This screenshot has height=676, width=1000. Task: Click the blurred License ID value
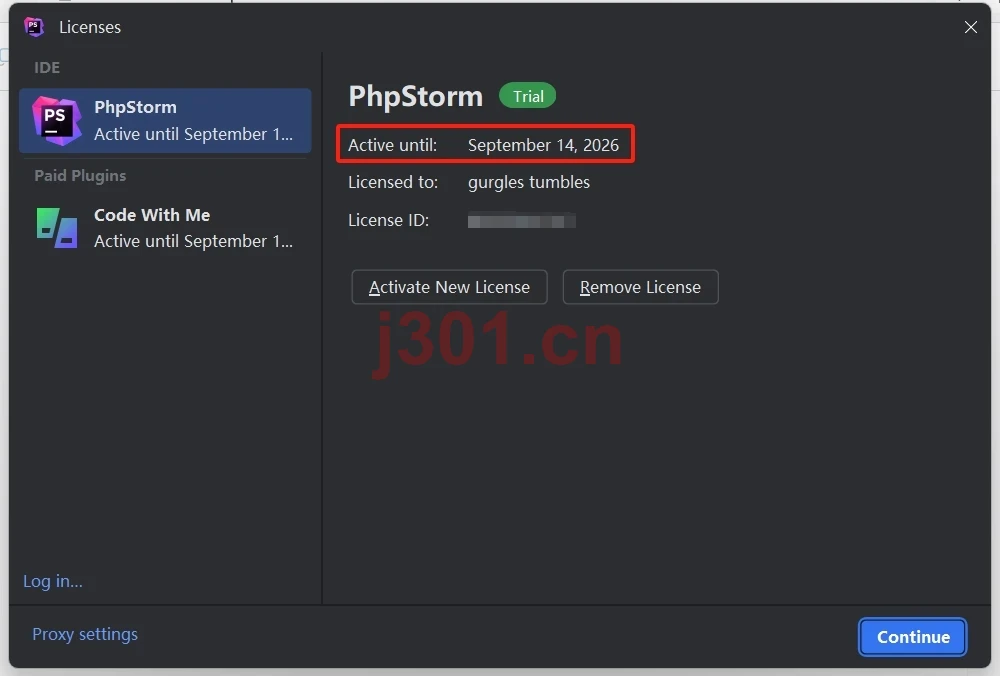point(522,221)
